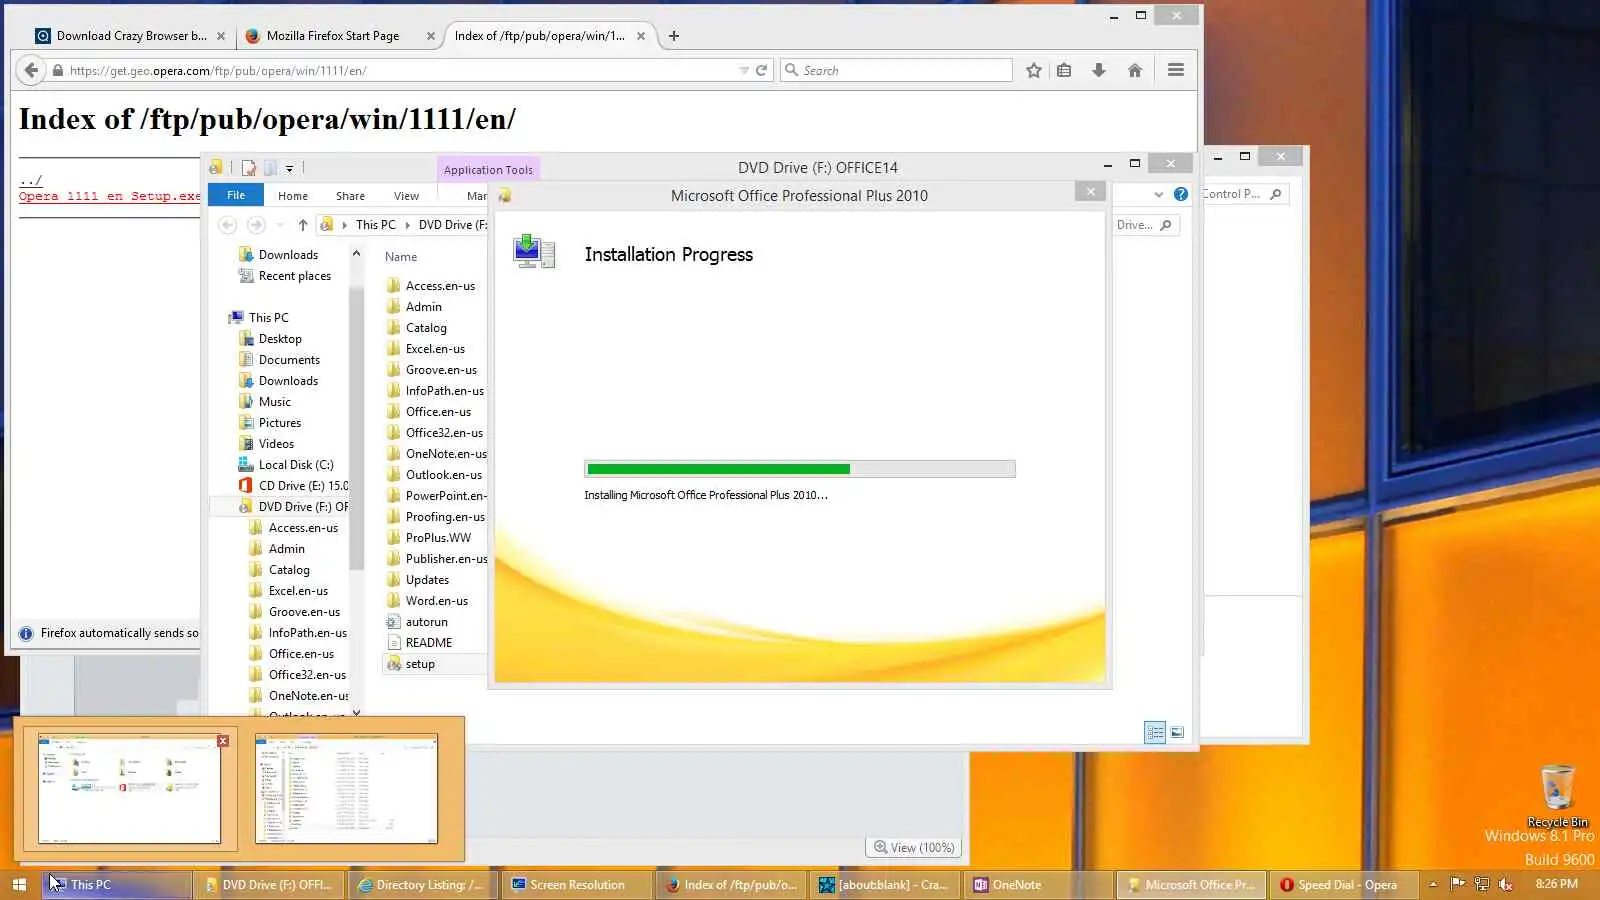The height and width of the screenshot is (900, 1600).
Task: Open a new Firefox tab
Action: point(674,36)
